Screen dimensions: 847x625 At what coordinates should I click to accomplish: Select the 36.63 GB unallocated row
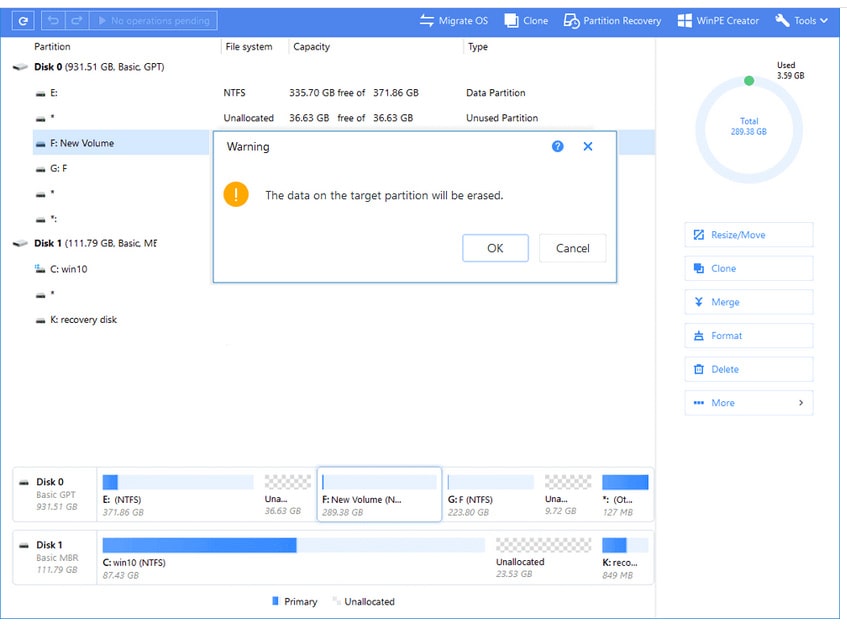[x=344, y=118]
